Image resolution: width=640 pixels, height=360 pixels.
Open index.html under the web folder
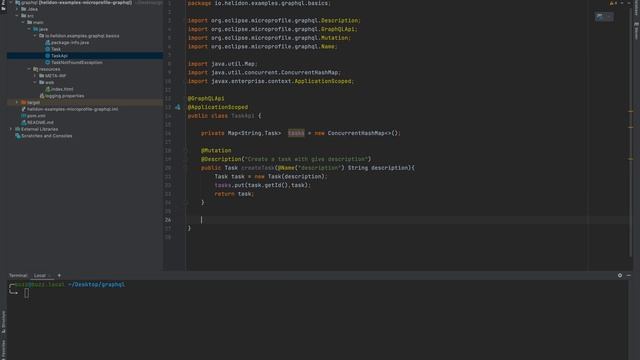click(x=62, y=89)
